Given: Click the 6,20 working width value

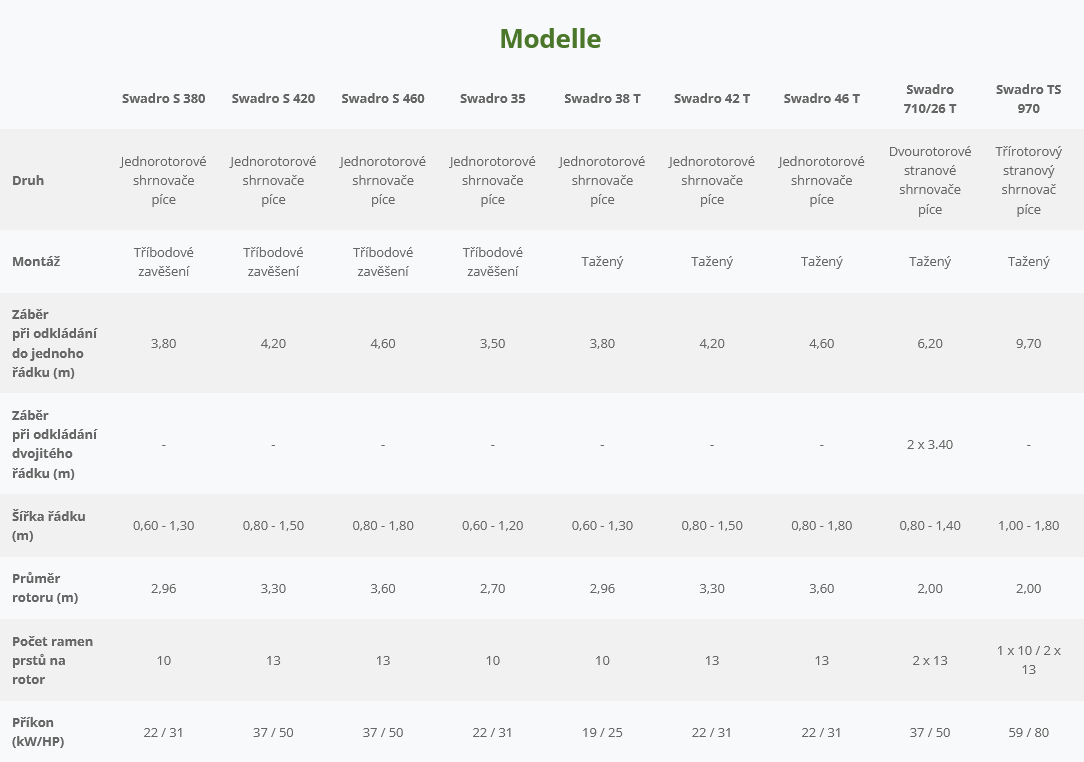Looking at the screenshot, I should (930, 343).
